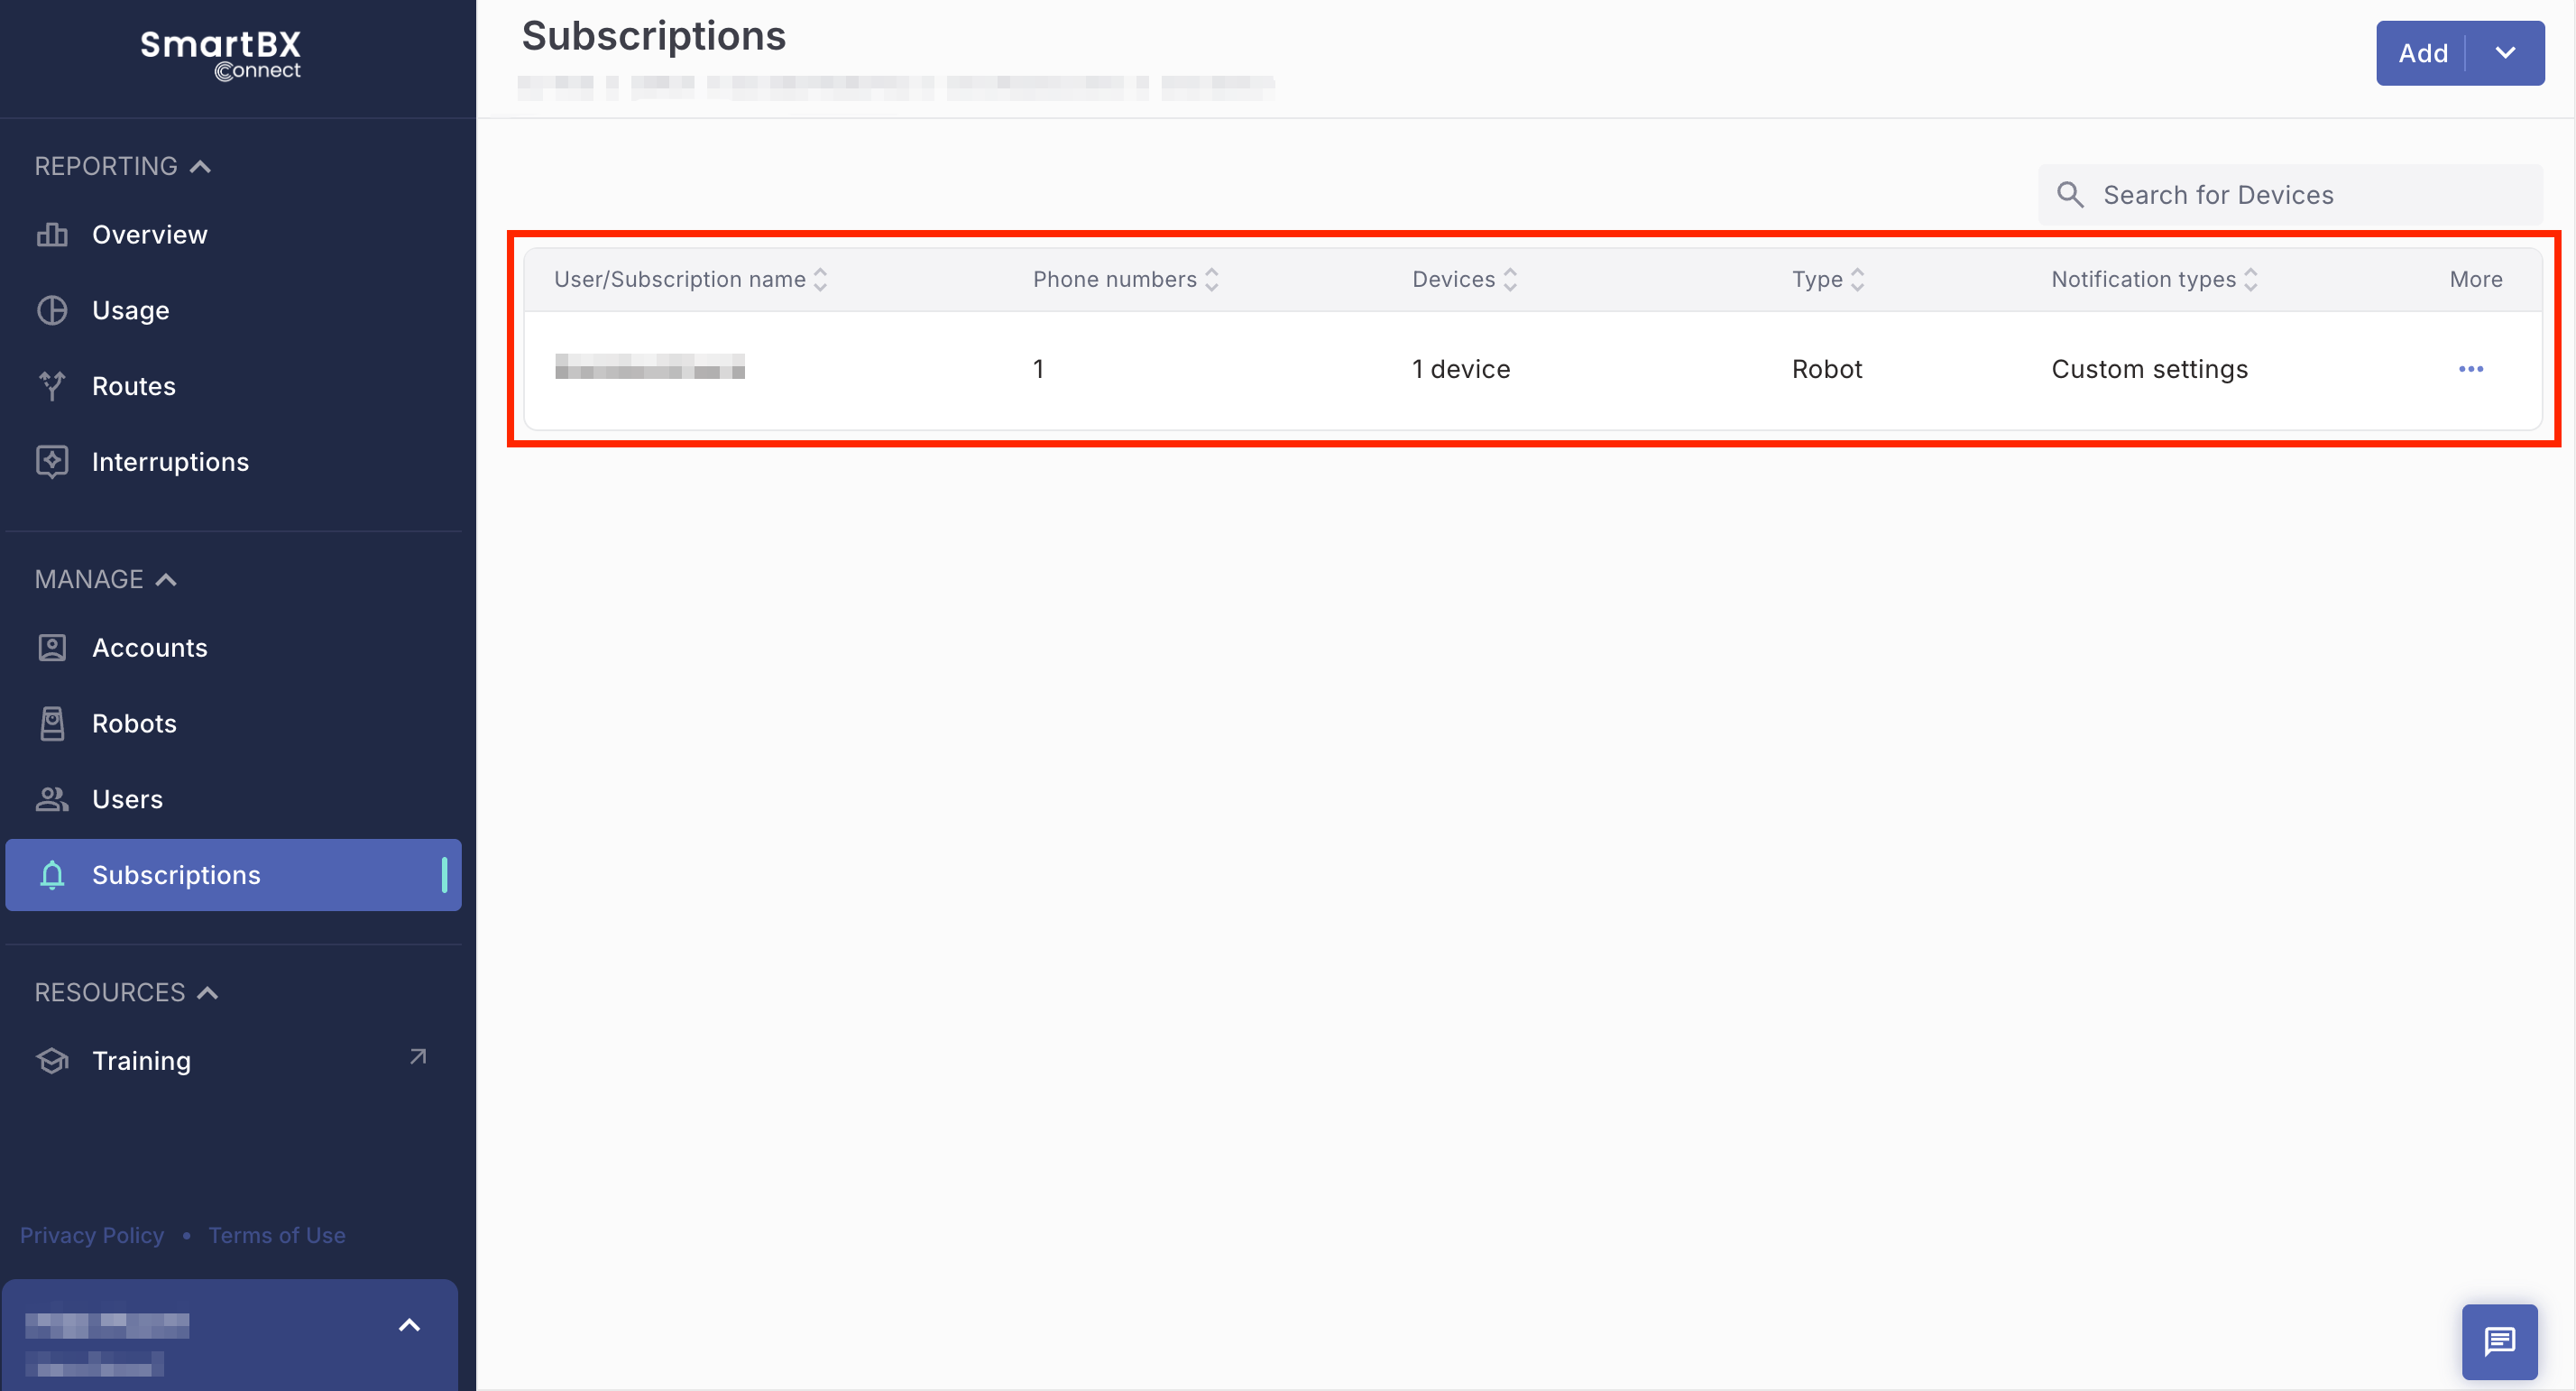The height and width of the screenshot is (1391, 2576).
Task: Open the Add button dropdown arrow
Action: click(2505, 53)
